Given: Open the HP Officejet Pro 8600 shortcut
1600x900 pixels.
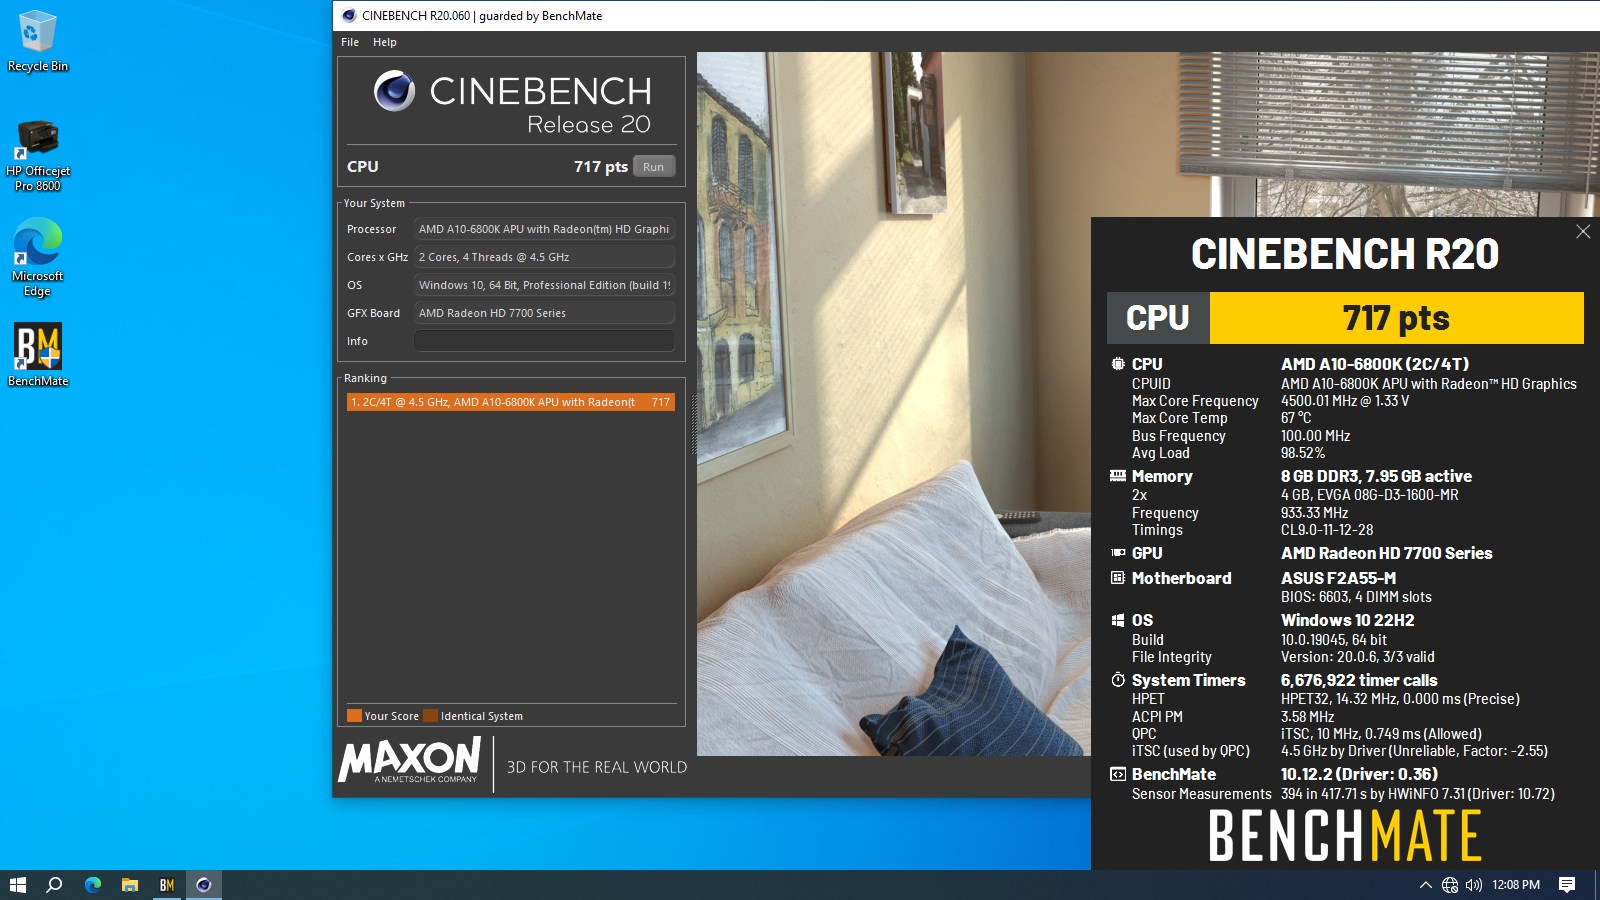Looking at the screenshot, I should [x=38, y=155].
